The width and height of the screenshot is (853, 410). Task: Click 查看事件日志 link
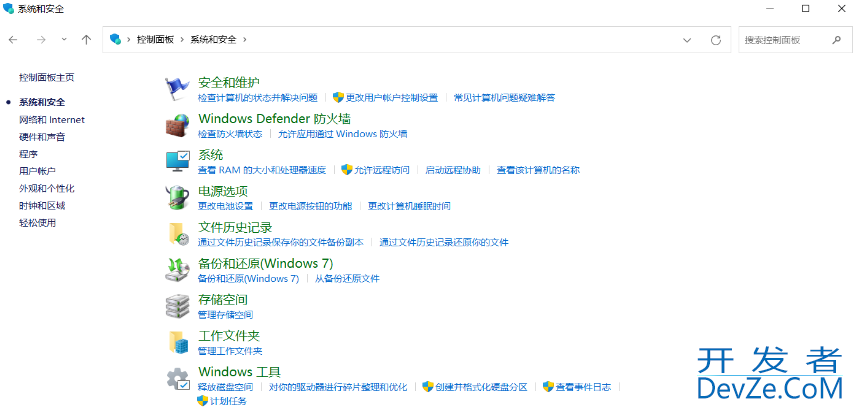(584, 387)
